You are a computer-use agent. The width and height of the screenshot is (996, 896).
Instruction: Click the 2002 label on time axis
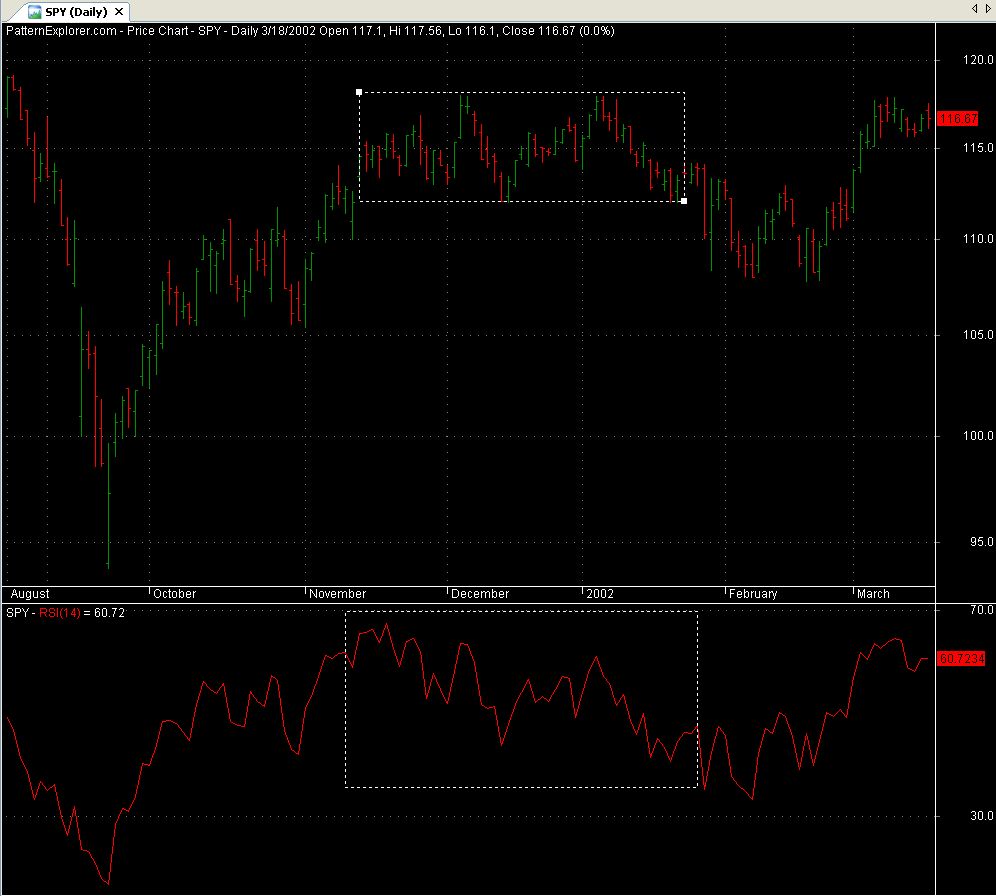[x=600, y=594]
